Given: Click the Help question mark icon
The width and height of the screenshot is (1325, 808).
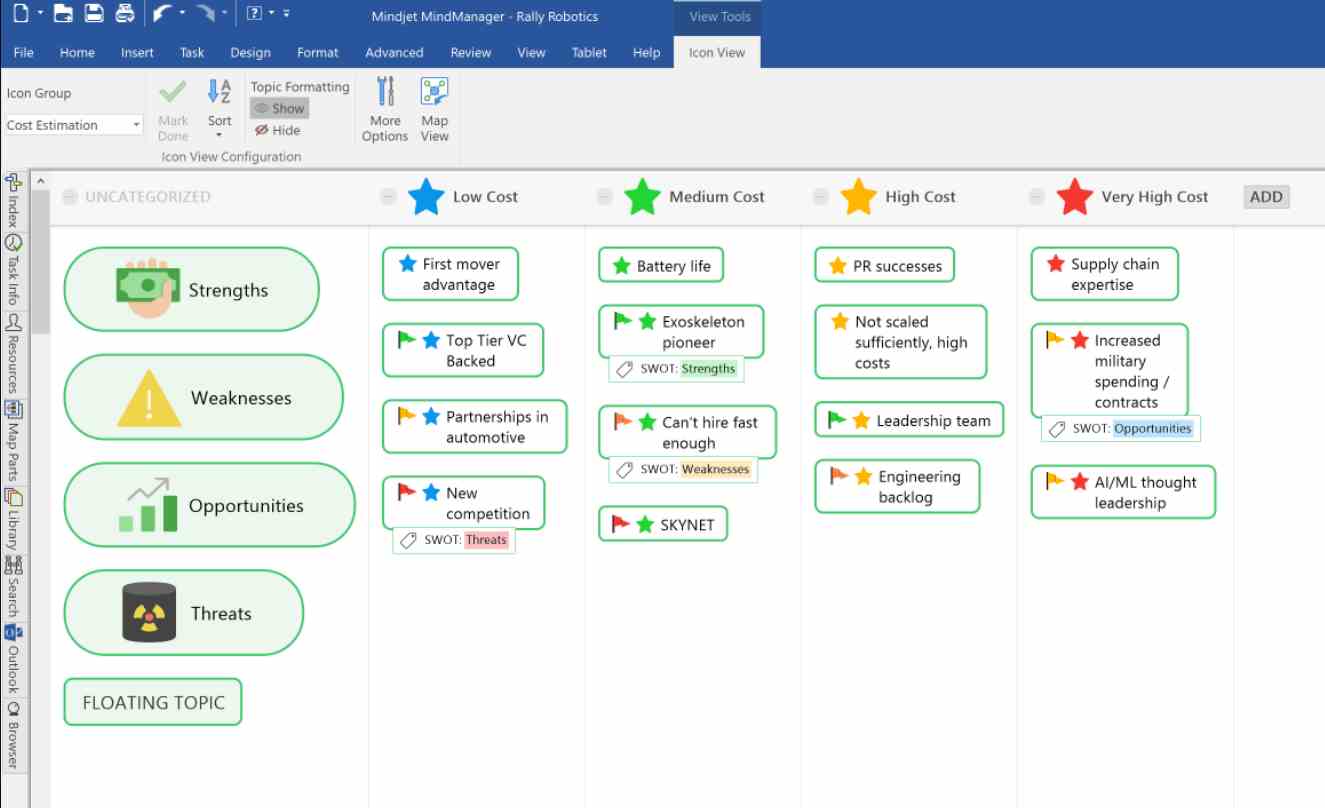Looking at the screenshot, I should (255, 13).
